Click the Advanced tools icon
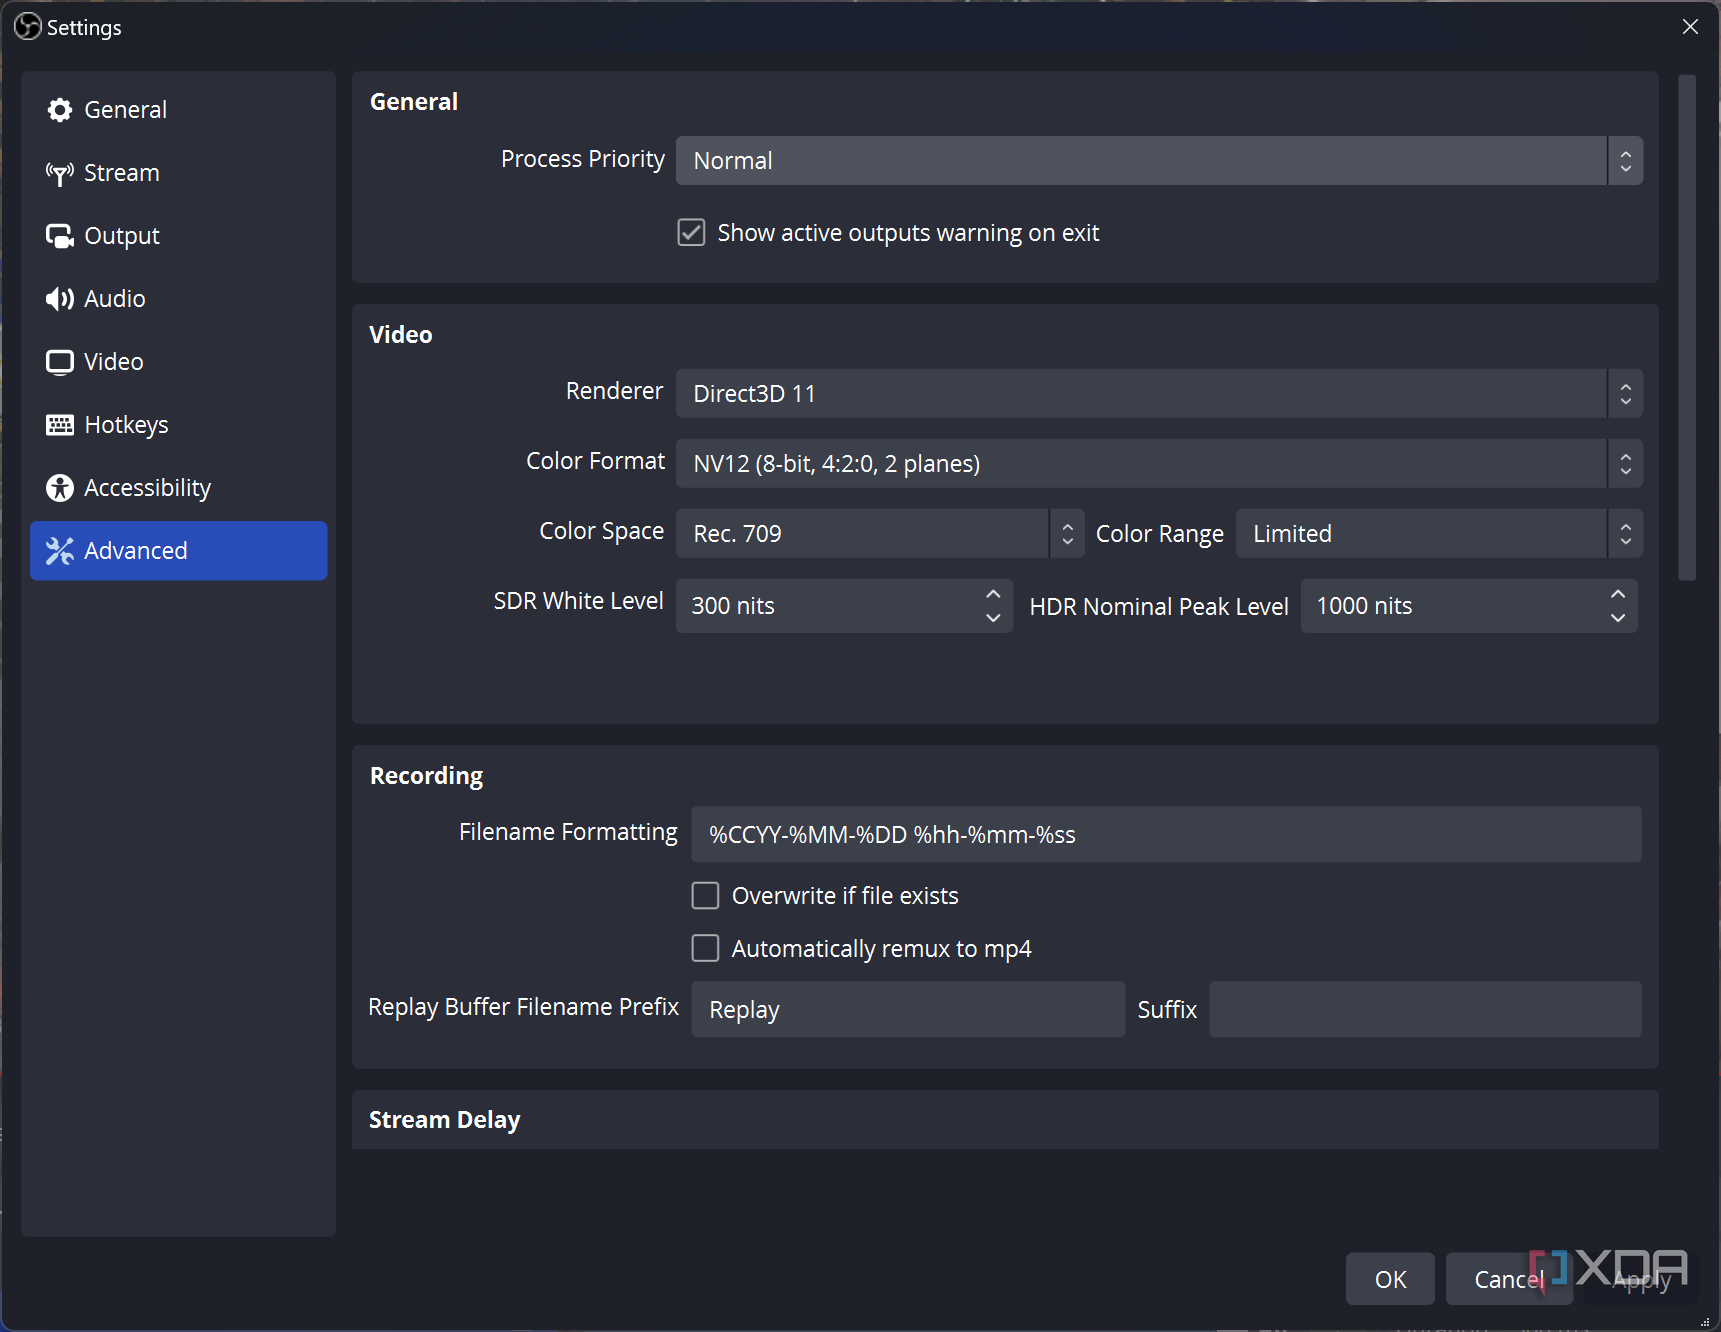Viewport: 1721px width, 1332px height. click(x=60, y=551)
